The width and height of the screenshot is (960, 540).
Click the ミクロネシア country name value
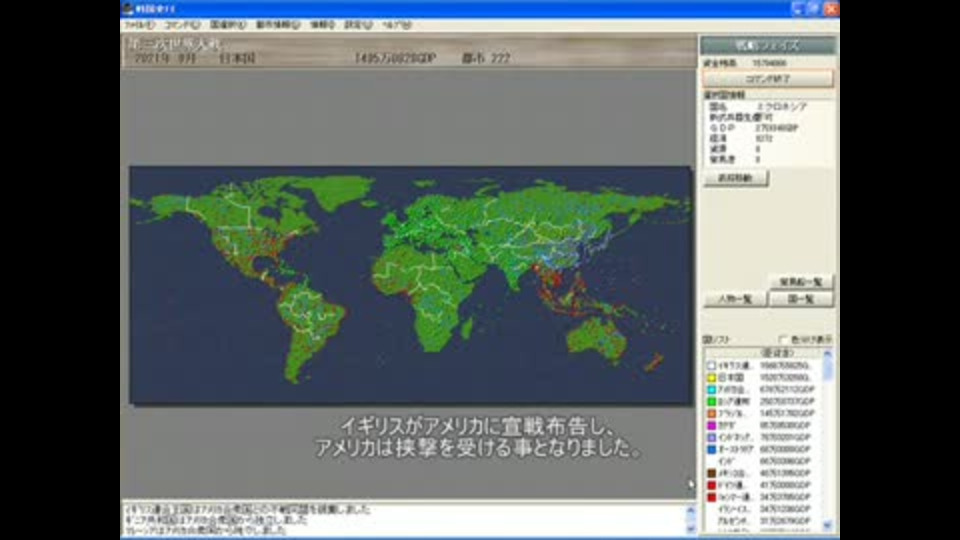pos(782,107)
